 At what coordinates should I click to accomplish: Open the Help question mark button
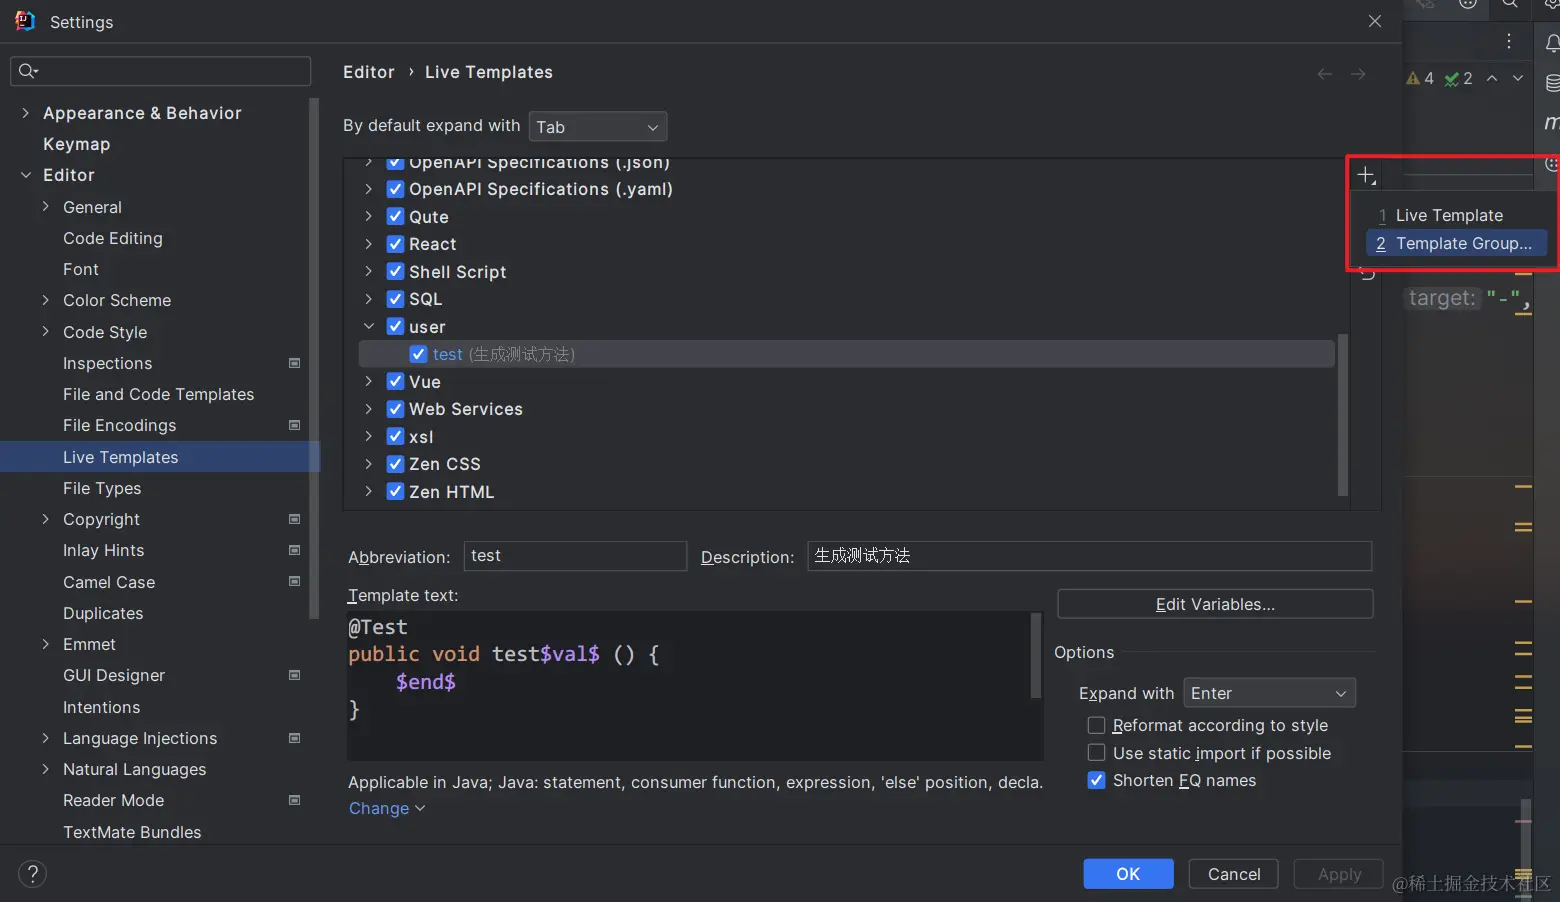point(32,874)
